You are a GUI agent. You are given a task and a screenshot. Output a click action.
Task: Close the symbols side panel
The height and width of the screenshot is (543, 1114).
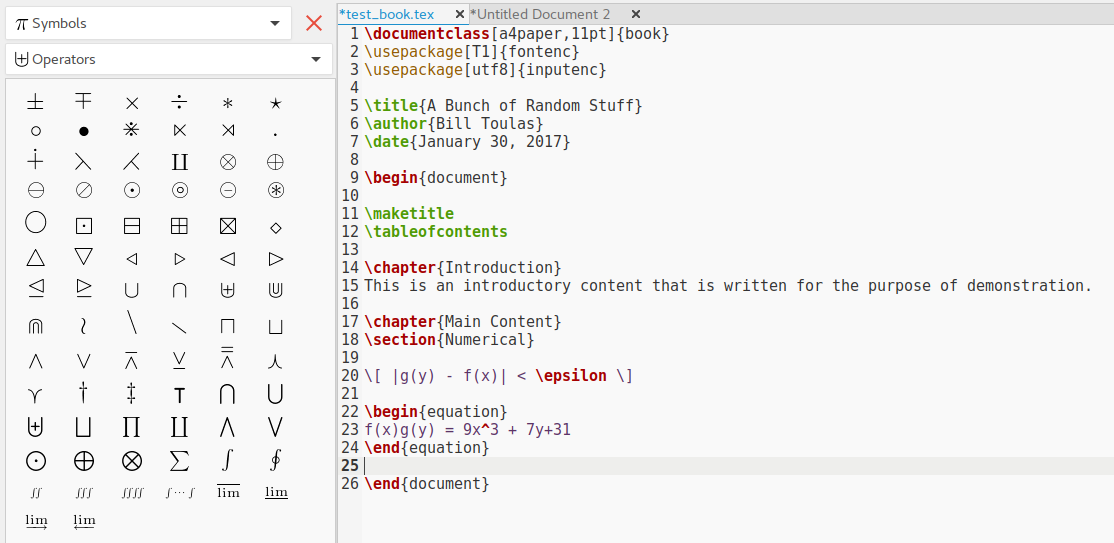[314, 23]
